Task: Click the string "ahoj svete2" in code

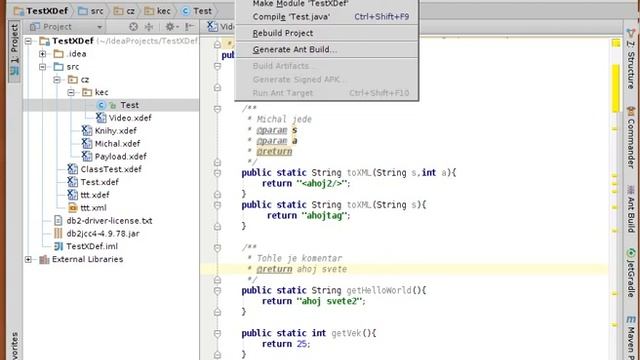Action: click(x=329, y=301)
